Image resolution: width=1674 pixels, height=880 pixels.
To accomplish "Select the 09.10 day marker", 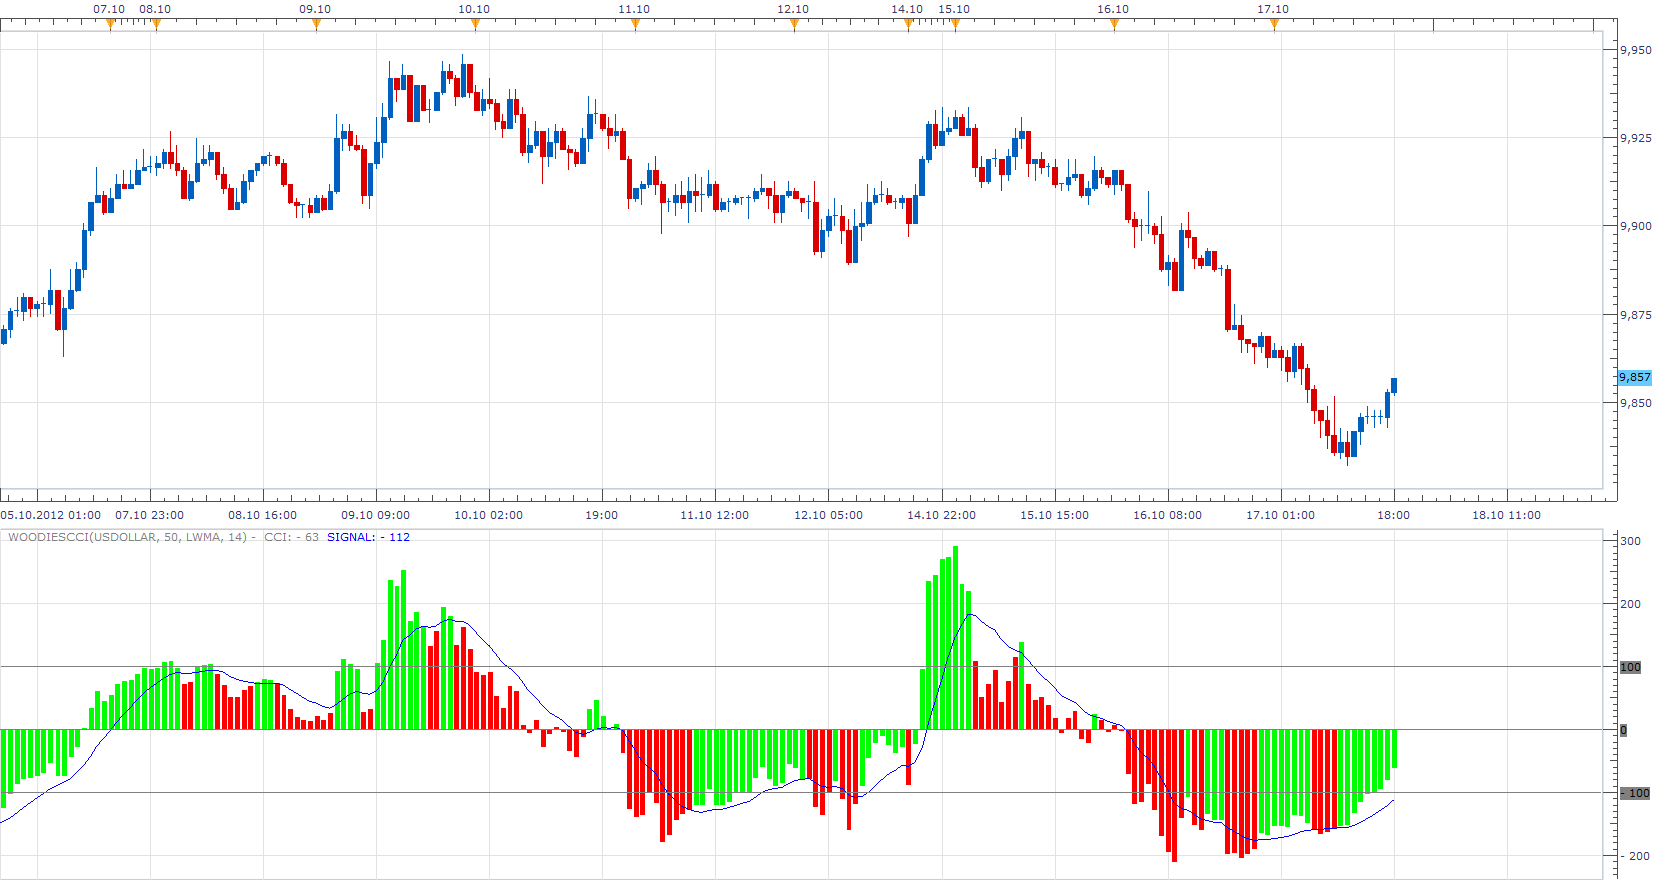I will pos(316,25).
